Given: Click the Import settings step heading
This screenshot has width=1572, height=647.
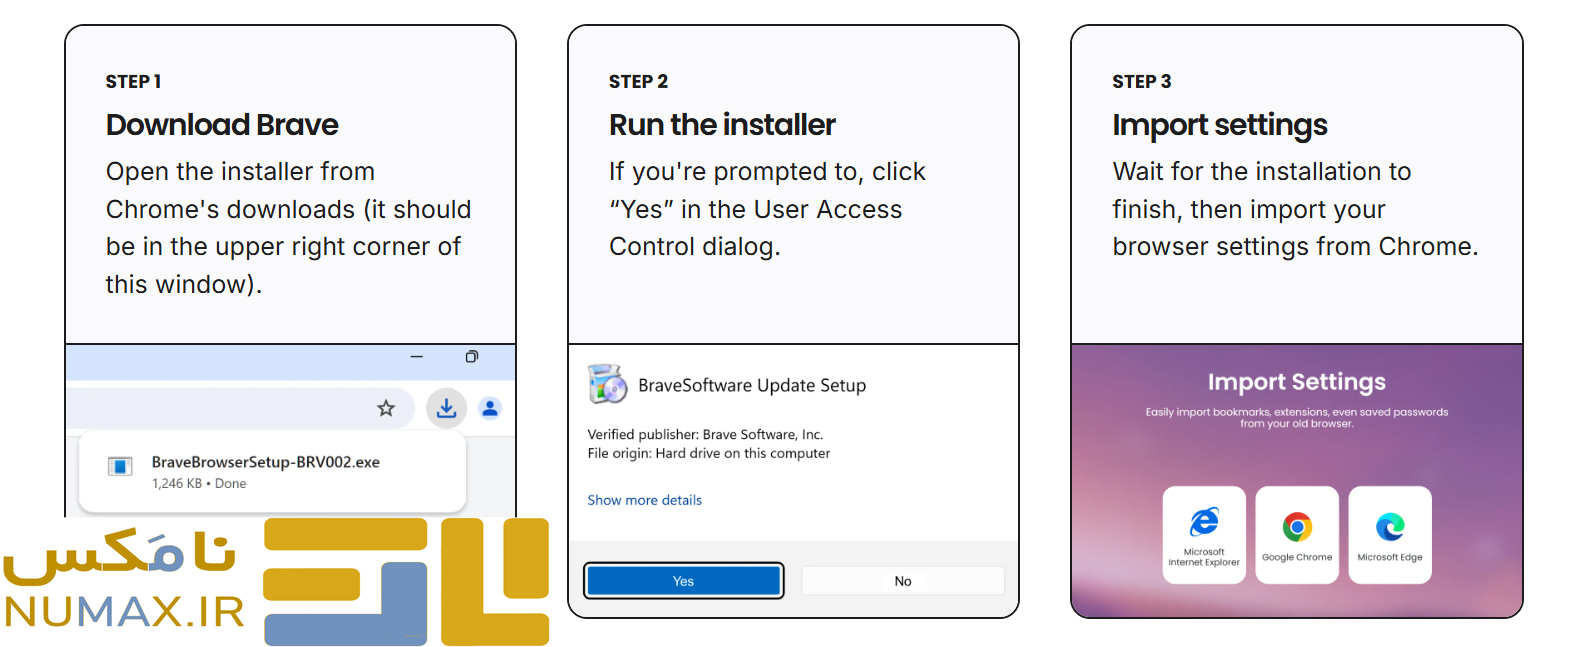Looking at the screenshot, I should click(x=1220, y=125).
